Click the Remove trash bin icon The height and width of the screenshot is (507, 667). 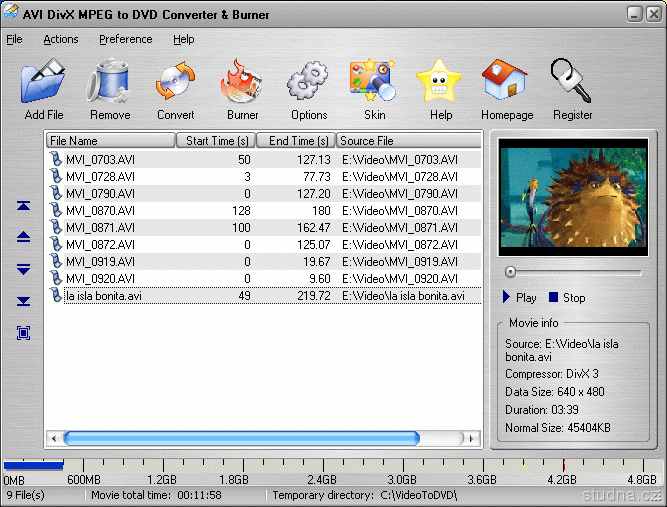click(110, 83)
